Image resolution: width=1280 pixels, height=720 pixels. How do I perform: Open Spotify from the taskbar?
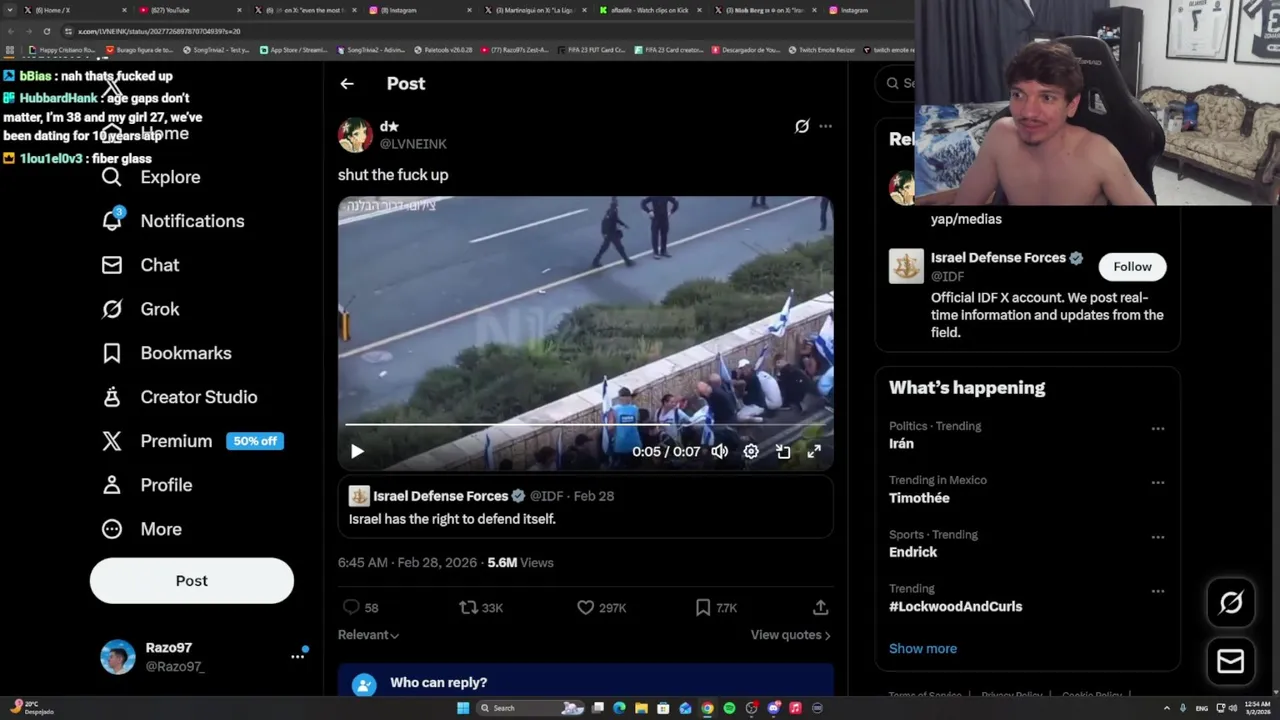pyautogui.click(x=729, y=708)
